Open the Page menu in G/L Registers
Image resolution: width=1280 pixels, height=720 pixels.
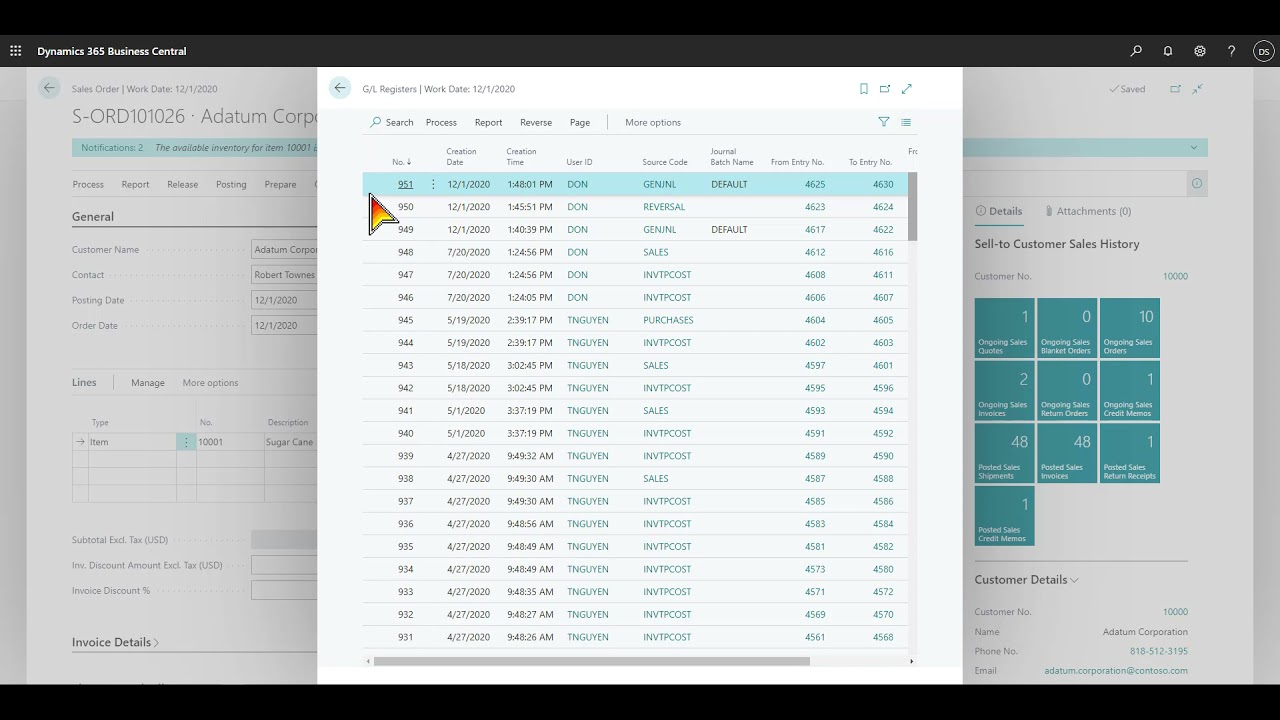click(x=580, y=122)
